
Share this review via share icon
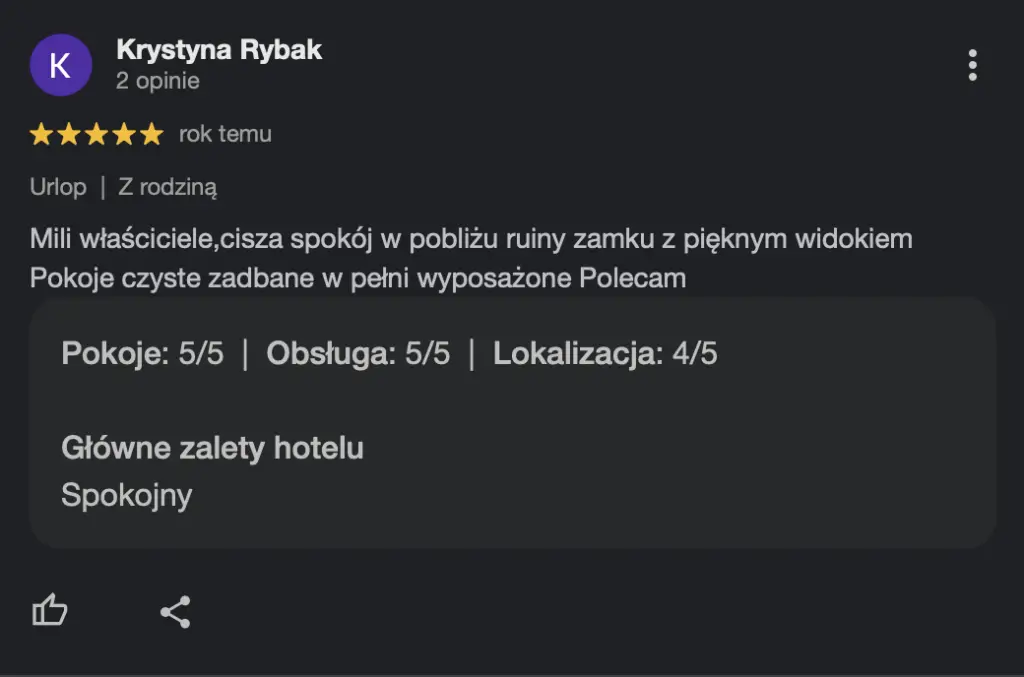(x=175, y=611)
